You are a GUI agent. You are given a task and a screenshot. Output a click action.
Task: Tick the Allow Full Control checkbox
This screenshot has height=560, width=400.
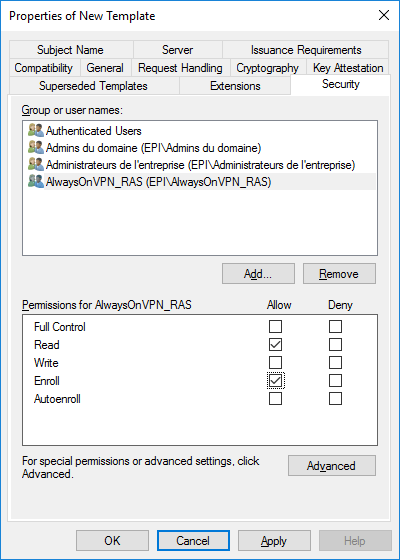tap(275, 326)
